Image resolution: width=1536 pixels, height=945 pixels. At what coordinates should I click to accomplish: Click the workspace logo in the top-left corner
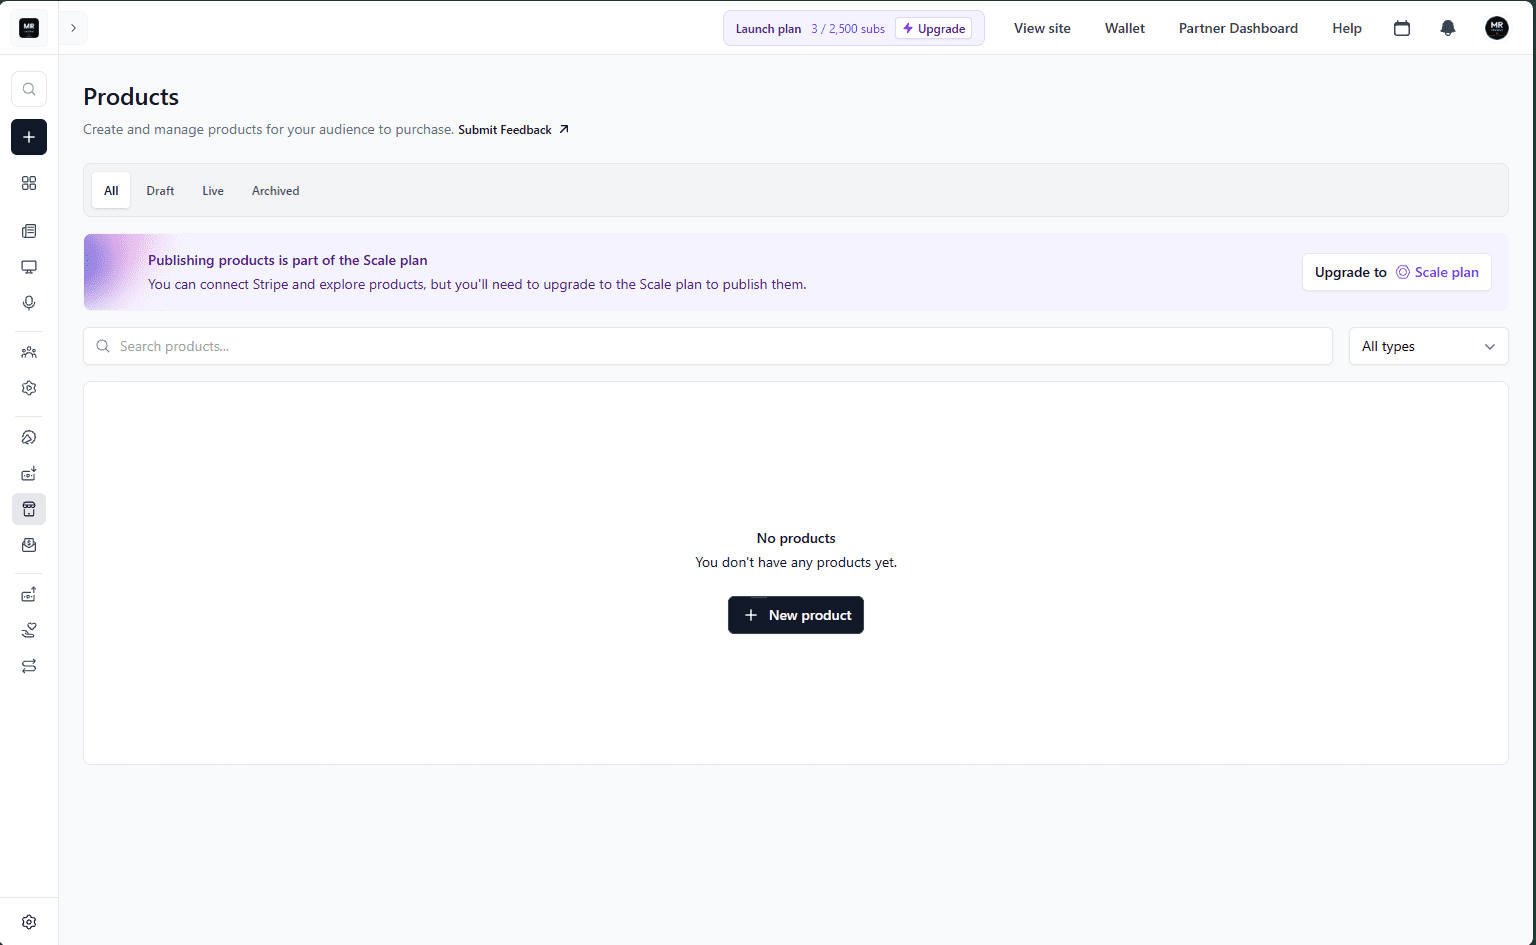(x=29, y=28)
